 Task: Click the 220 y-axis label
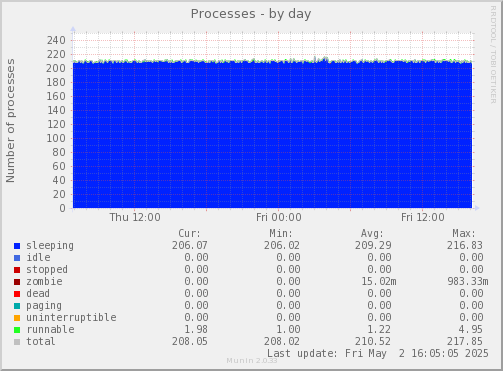point(56,54)
